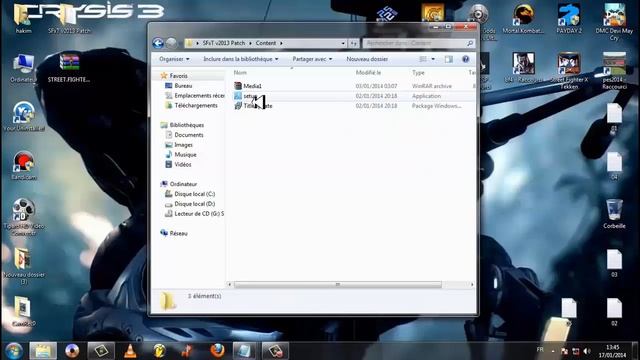Open the Organiser menu

(174, 59)
